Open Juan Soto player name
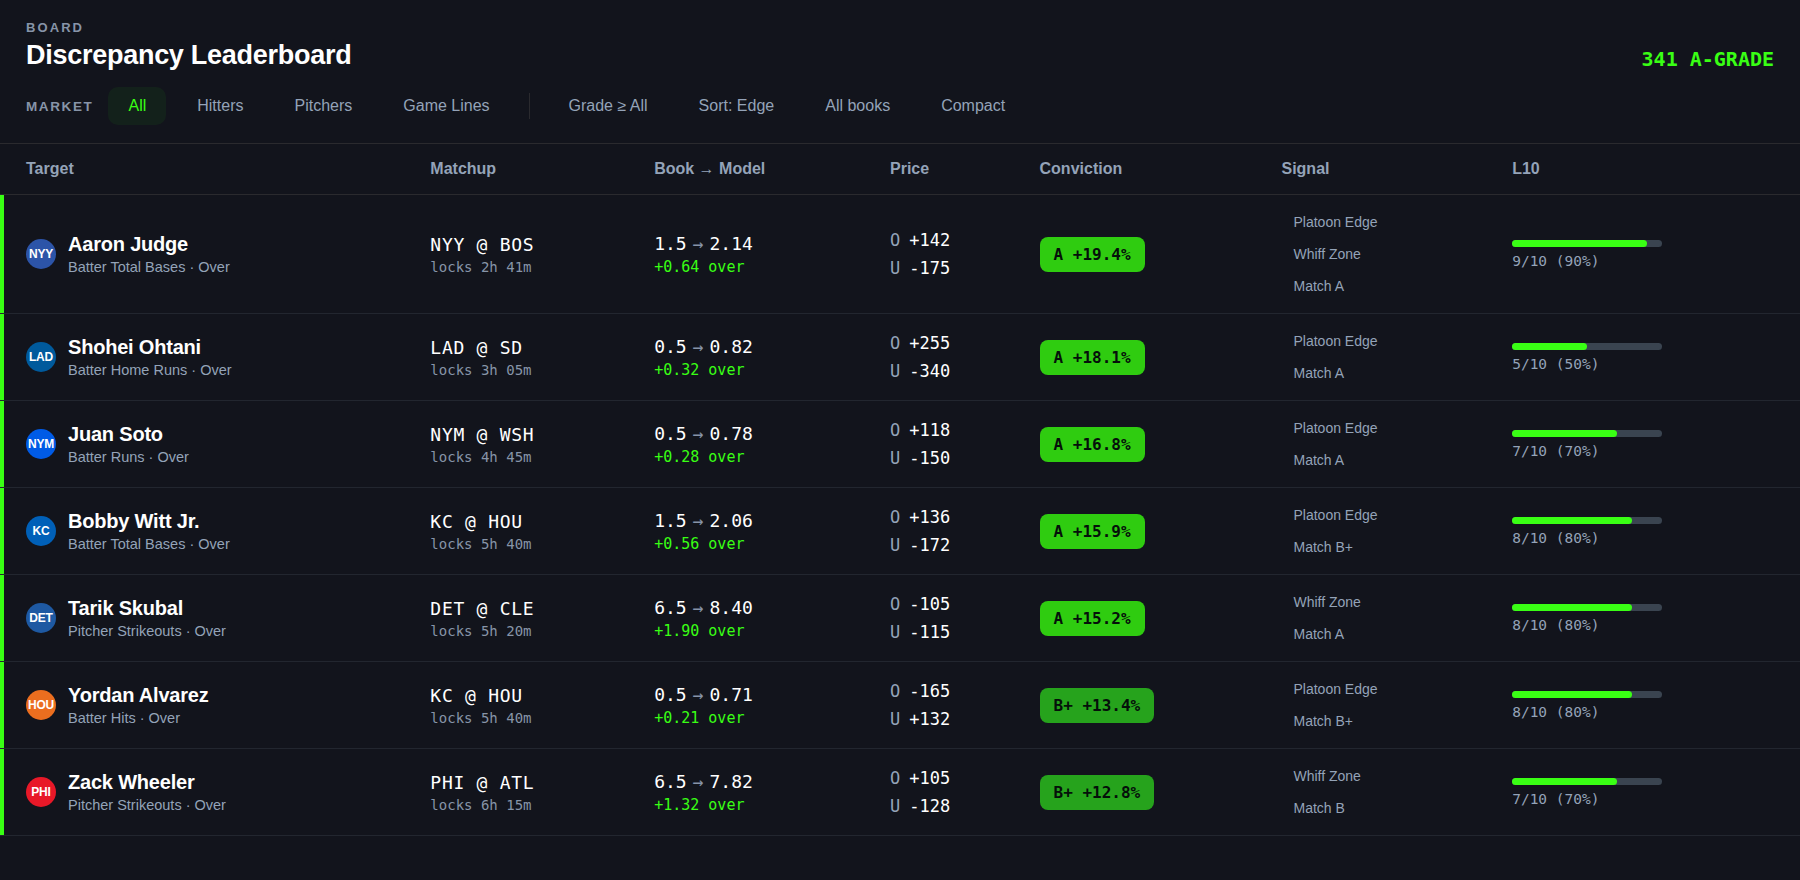The image size is (1800, 880). 115,434
